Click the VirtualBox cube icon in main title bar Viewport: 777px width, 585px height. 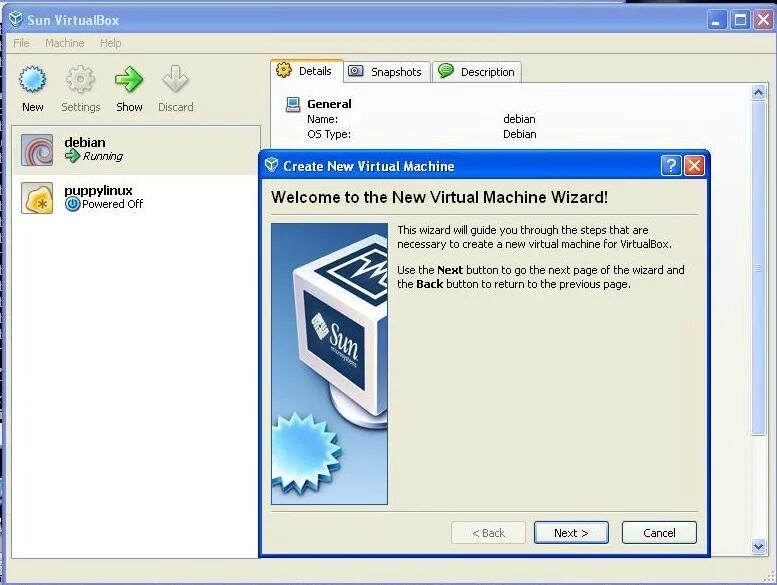(16, 19)
